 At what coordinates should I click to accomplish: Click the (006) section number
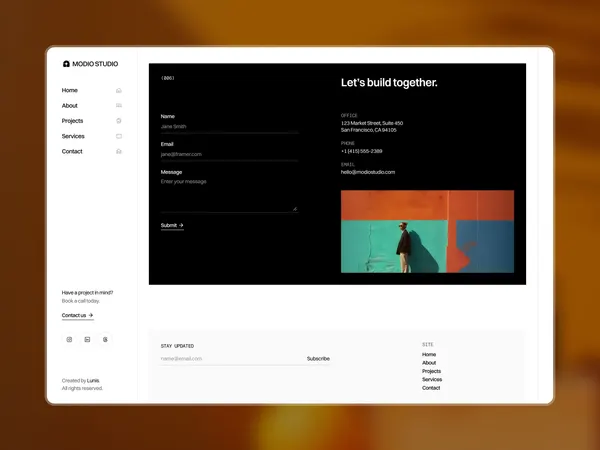coord(168,78)
